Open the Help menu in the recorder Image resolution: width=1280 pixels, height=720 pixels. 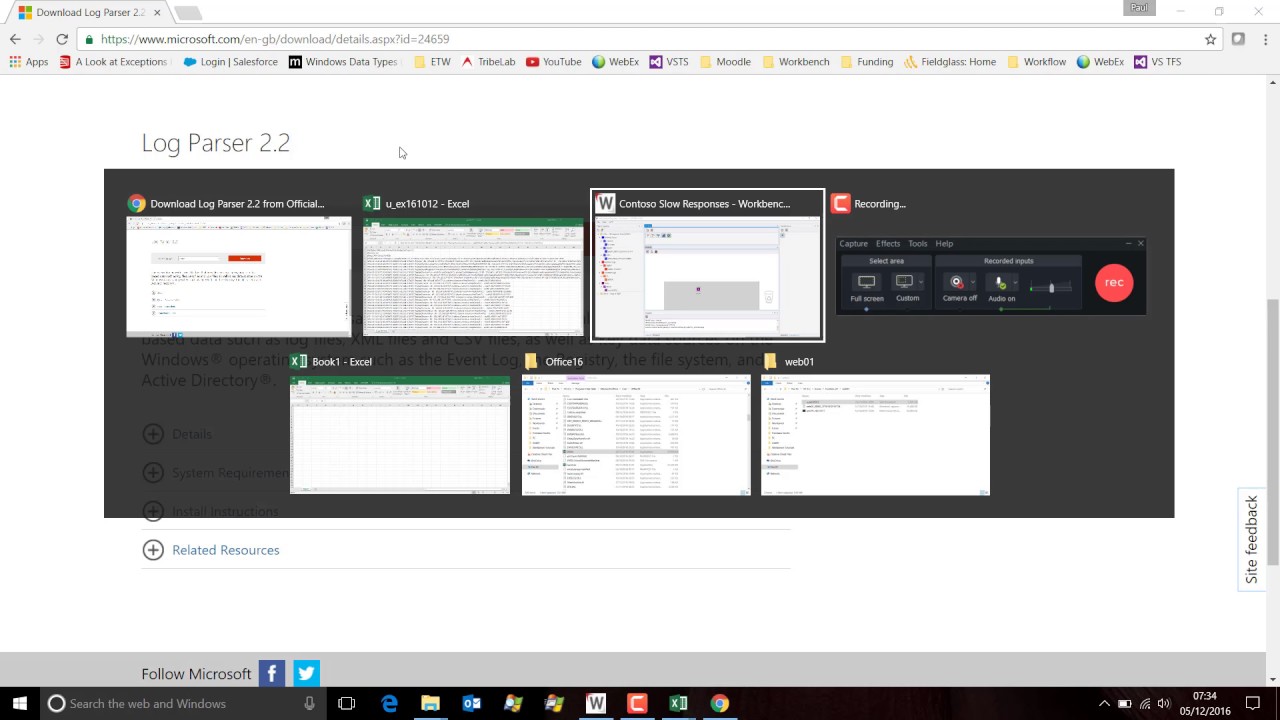coord(944,243)
